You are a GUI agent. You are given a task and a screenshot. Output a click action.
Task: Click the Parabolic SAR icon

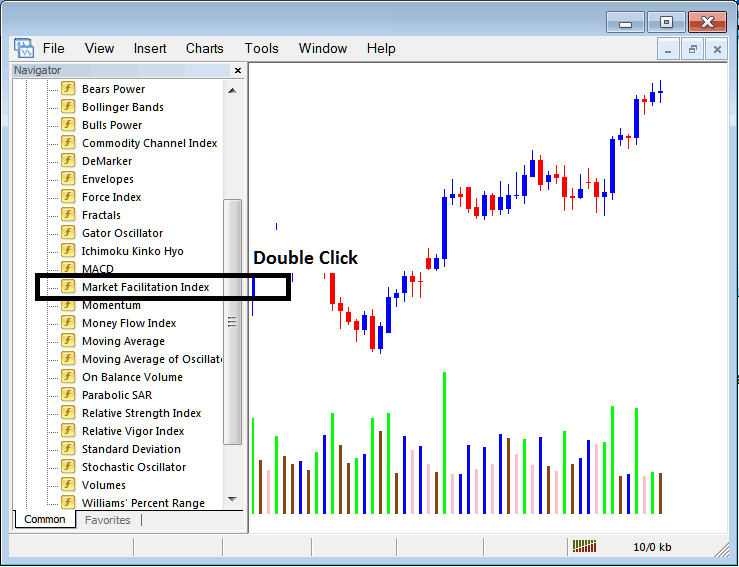tap(68, 394)
